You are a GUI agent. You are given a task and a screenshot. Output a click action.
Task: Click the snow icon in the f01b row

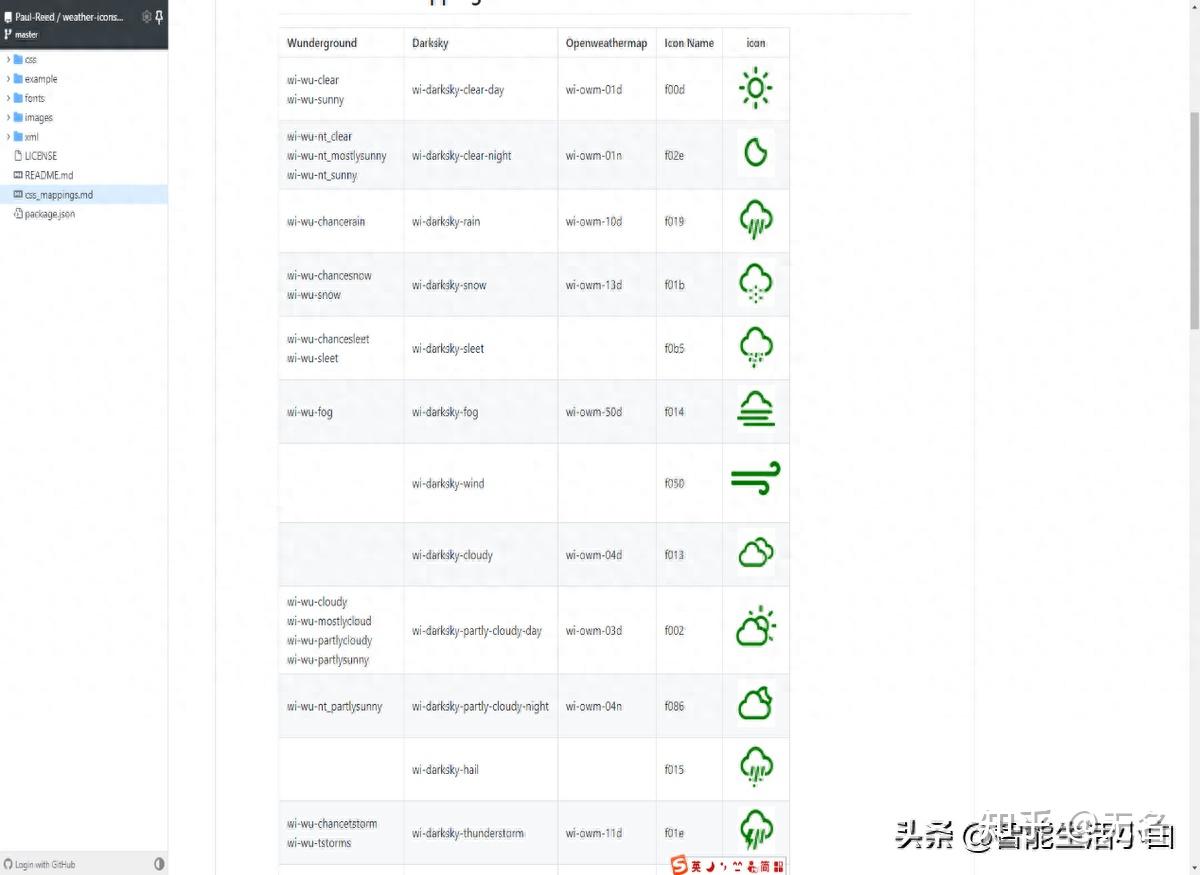pyautogui.click(x=756, y=284)
